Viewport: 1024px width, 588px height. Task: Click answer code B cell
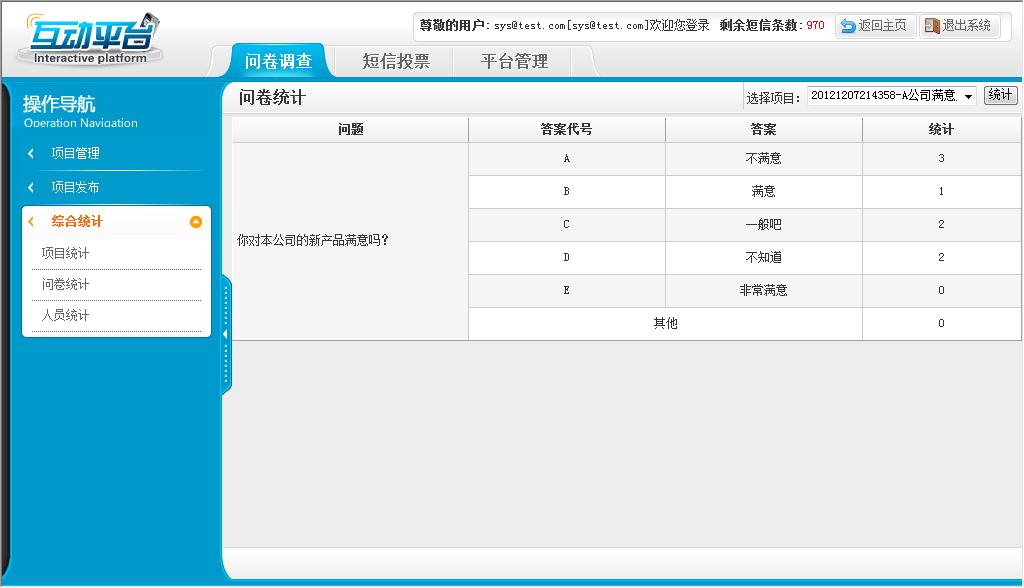[x=567, y=191]
